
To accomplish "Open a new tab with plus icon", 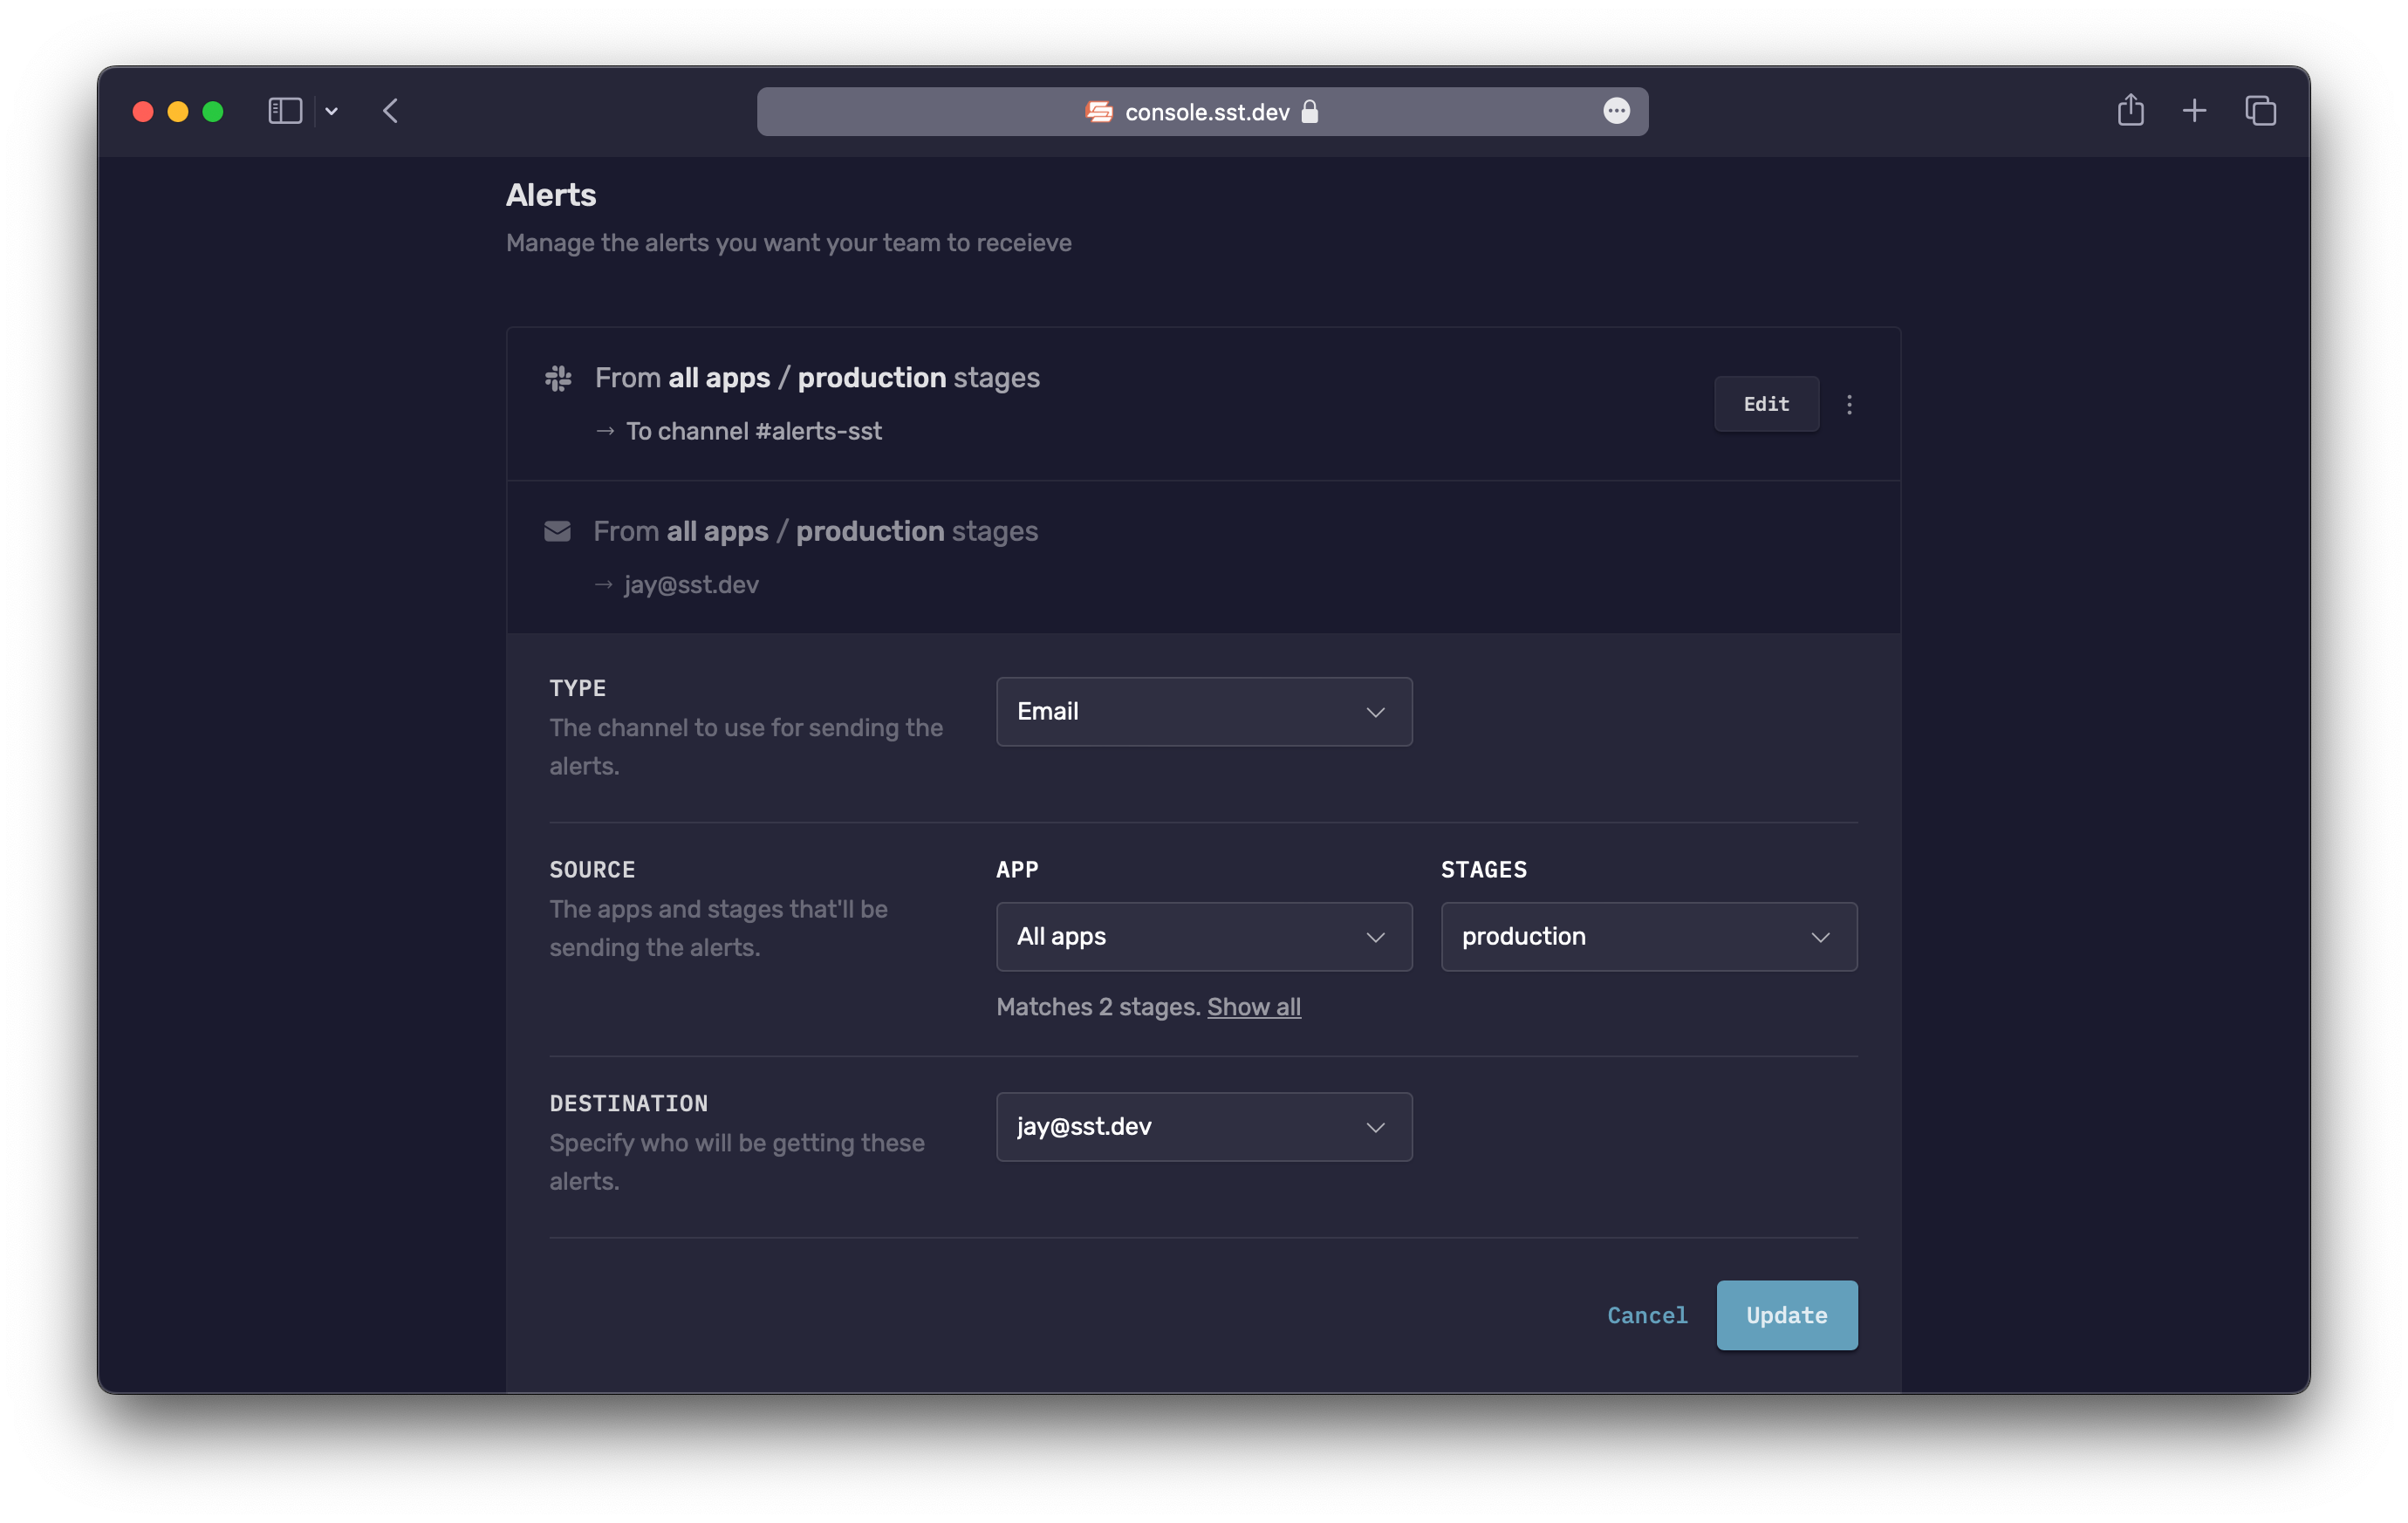I will (x=2194, y=111).
